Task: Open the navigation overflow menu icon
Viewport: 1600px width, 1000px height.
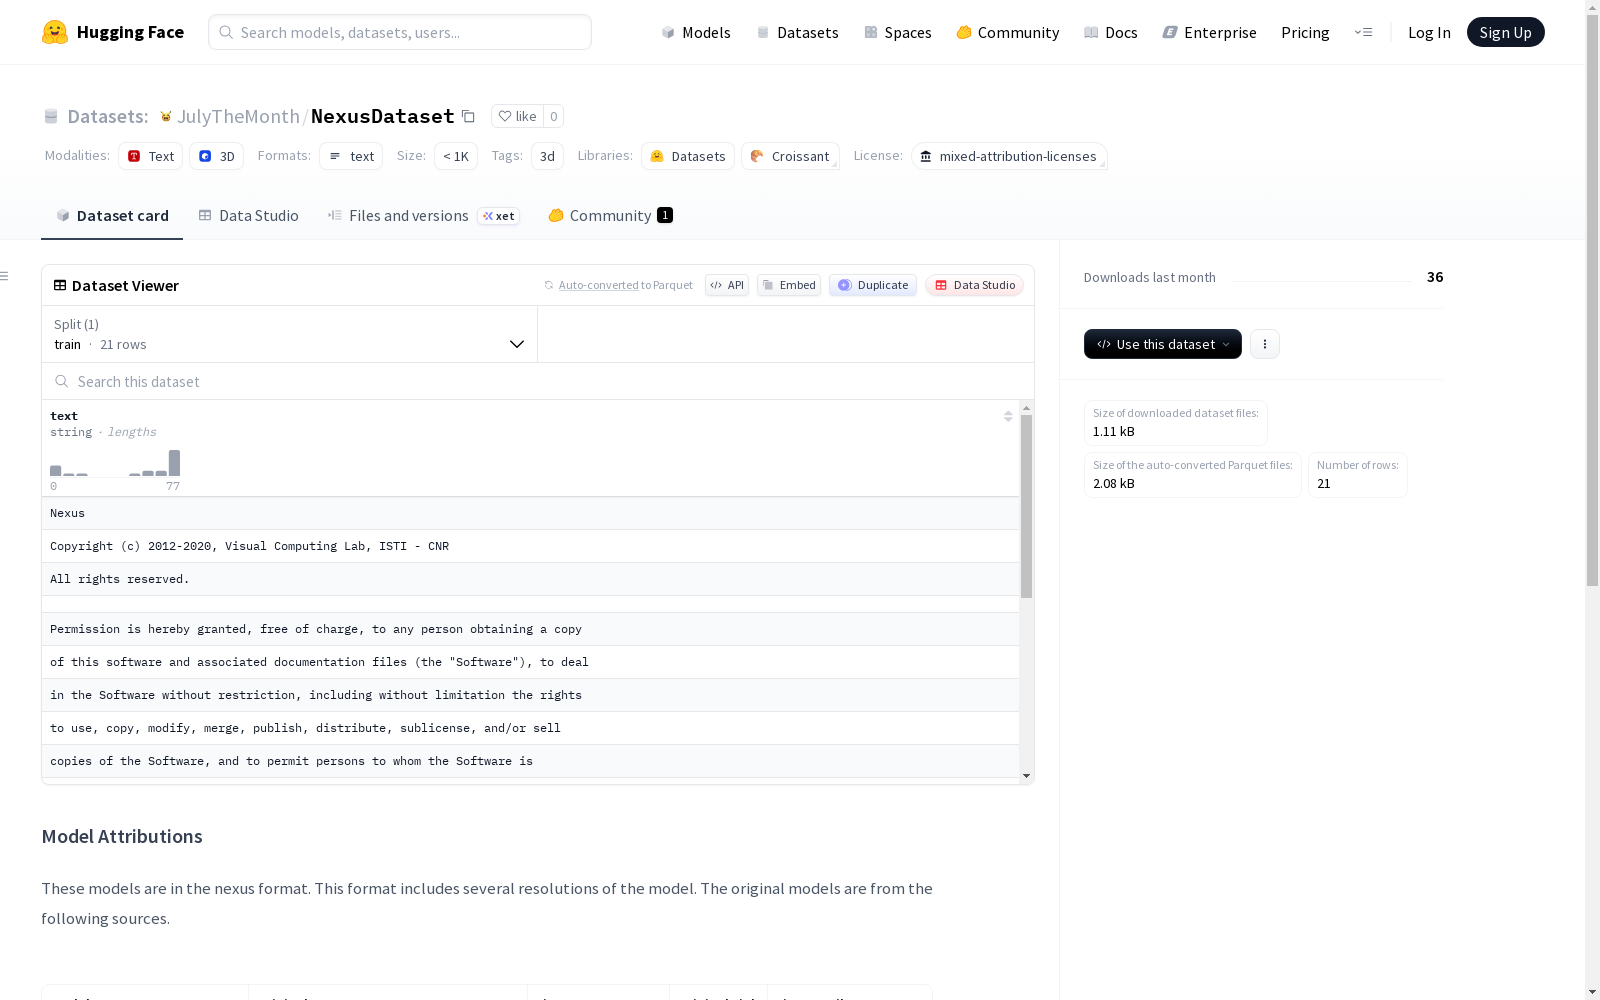Action: click(x=1363, y=32)
